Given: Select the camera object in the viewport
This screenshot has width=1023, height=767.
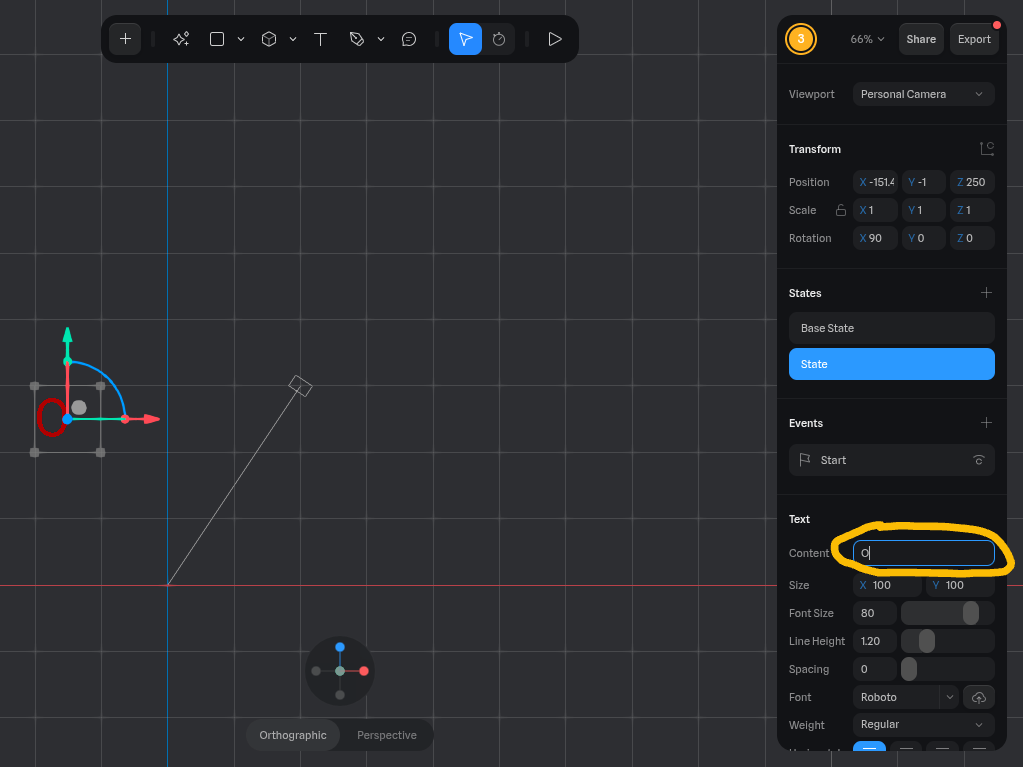Looking at the screenshot, I should [x=300, y=385].
